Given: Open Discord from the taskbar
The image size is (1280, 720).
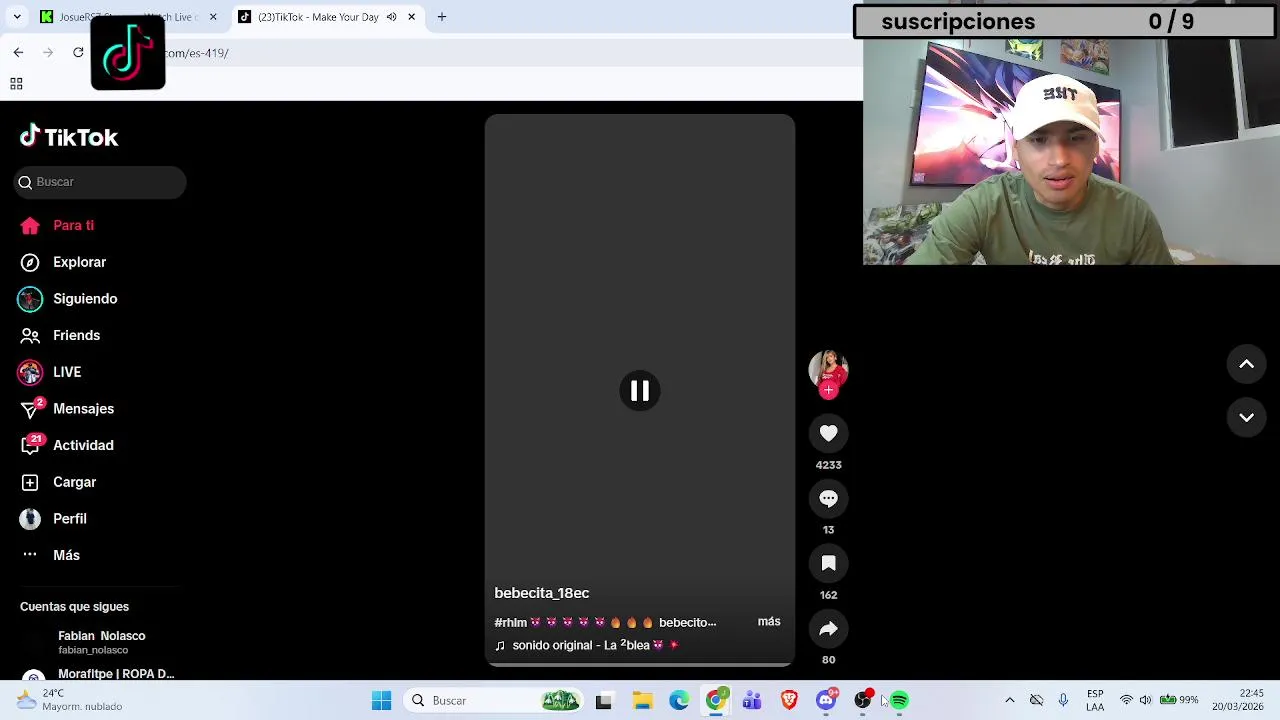Looking at the screenshot, I should pos(826,701).
